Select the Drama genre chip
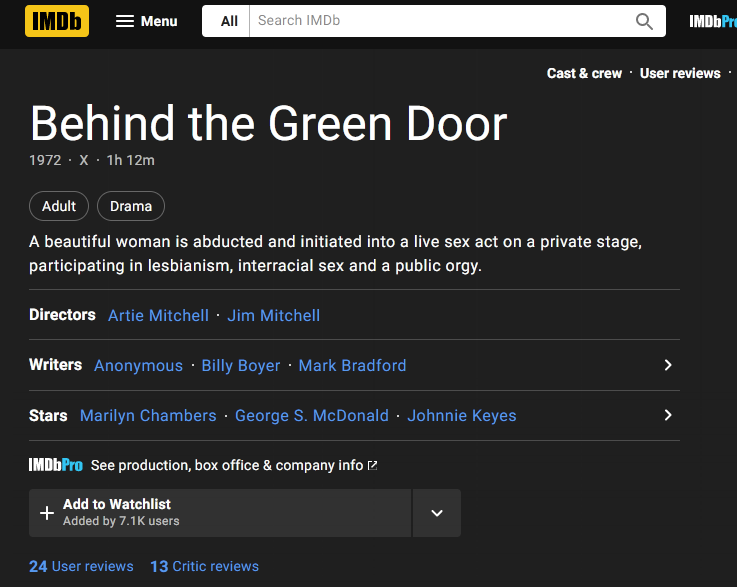 click(131, 206)
